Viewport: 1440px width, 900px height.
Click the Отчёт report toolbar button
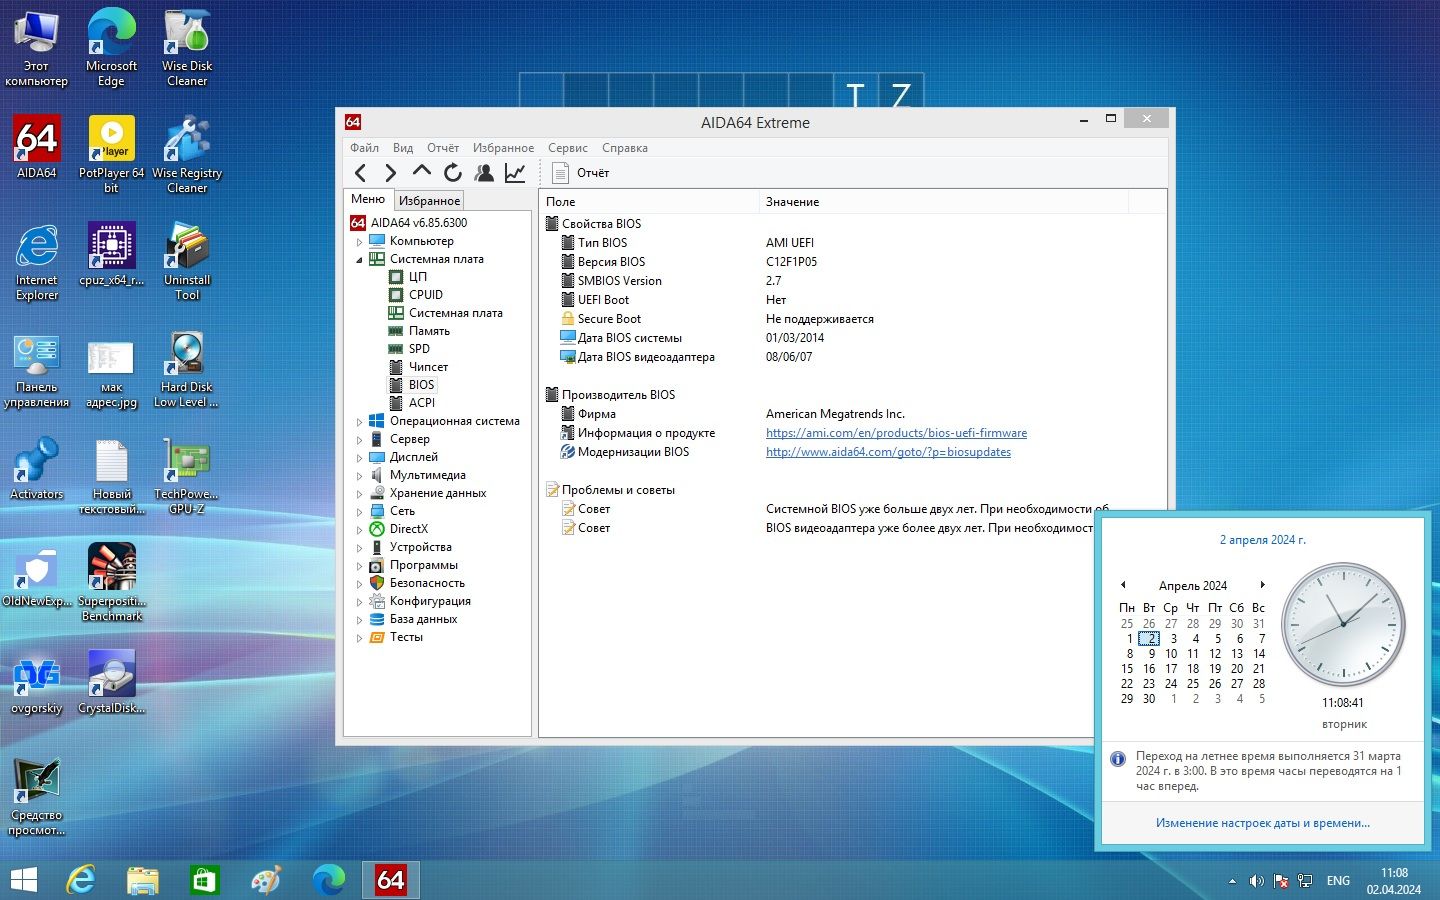(581, 173)
